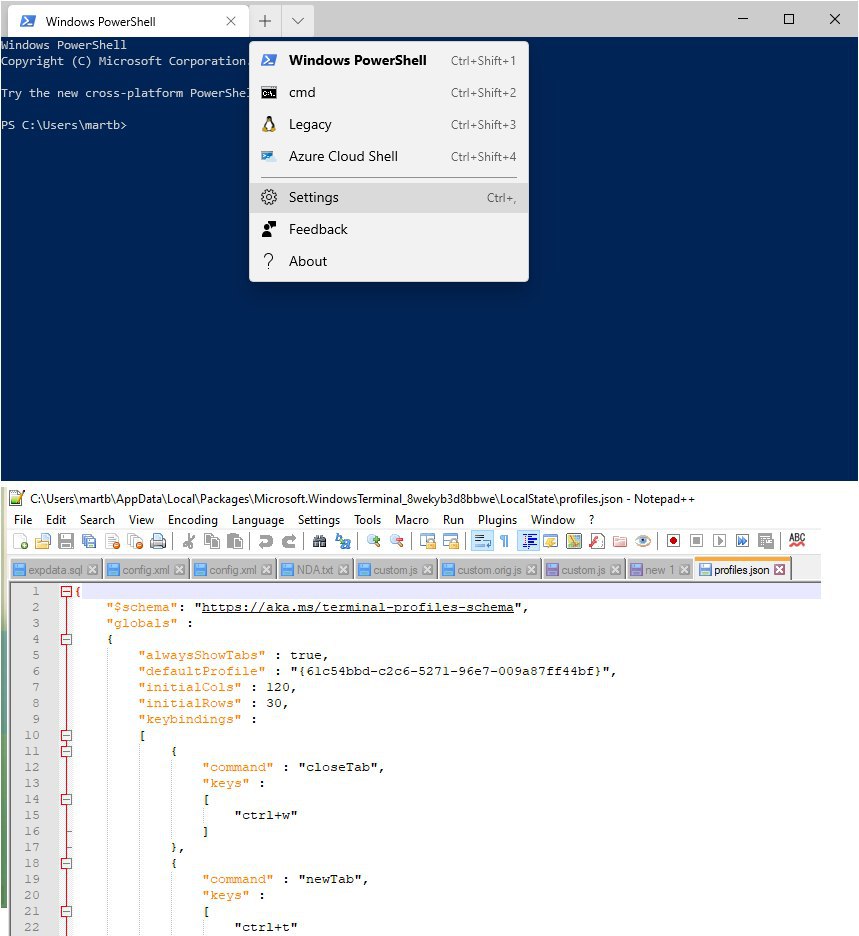Click the Save recorded macro icon
This screenshot has height=936, width=859.
pyautogui.click(x=765, y=541)
